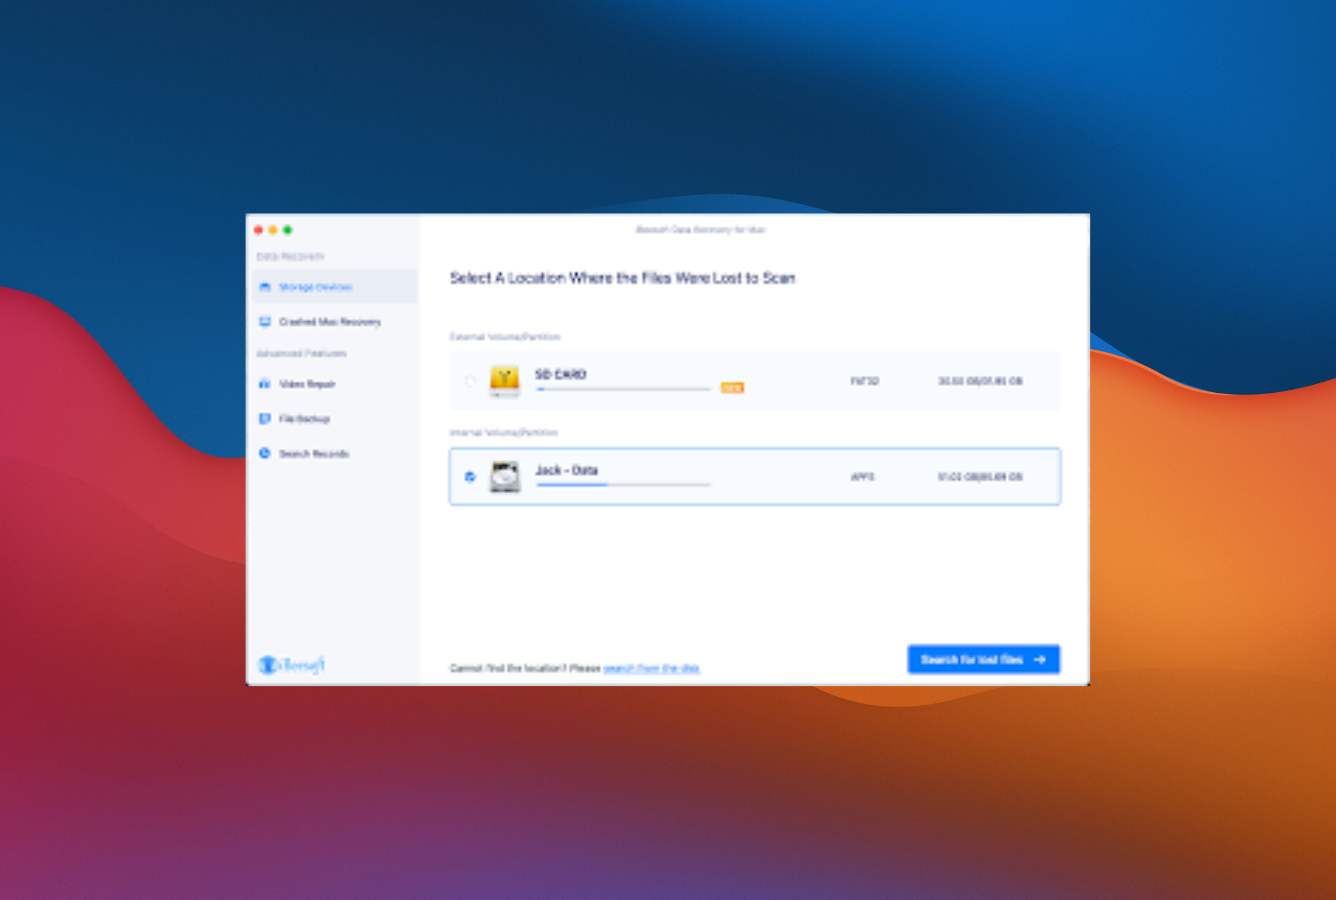Click the Jack - Data volume name
Viewport: 1336px width, 900px height.
point(567,471)
